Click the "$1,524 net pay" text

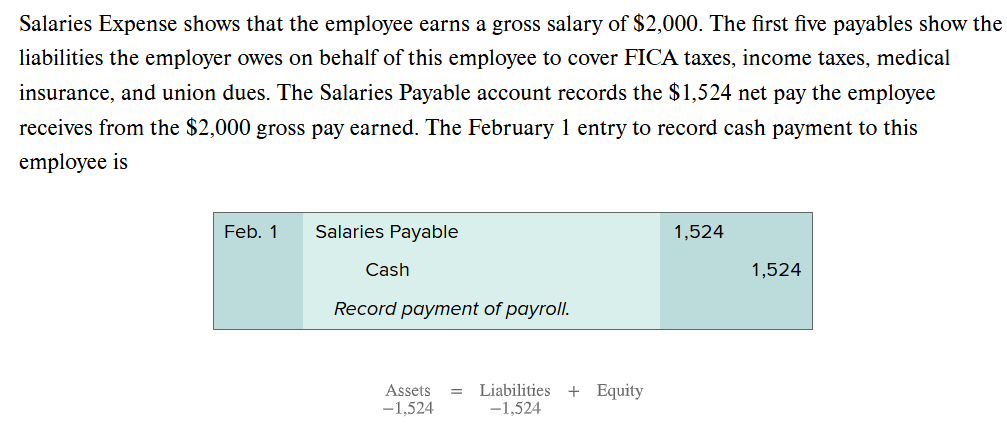(722, 93)
